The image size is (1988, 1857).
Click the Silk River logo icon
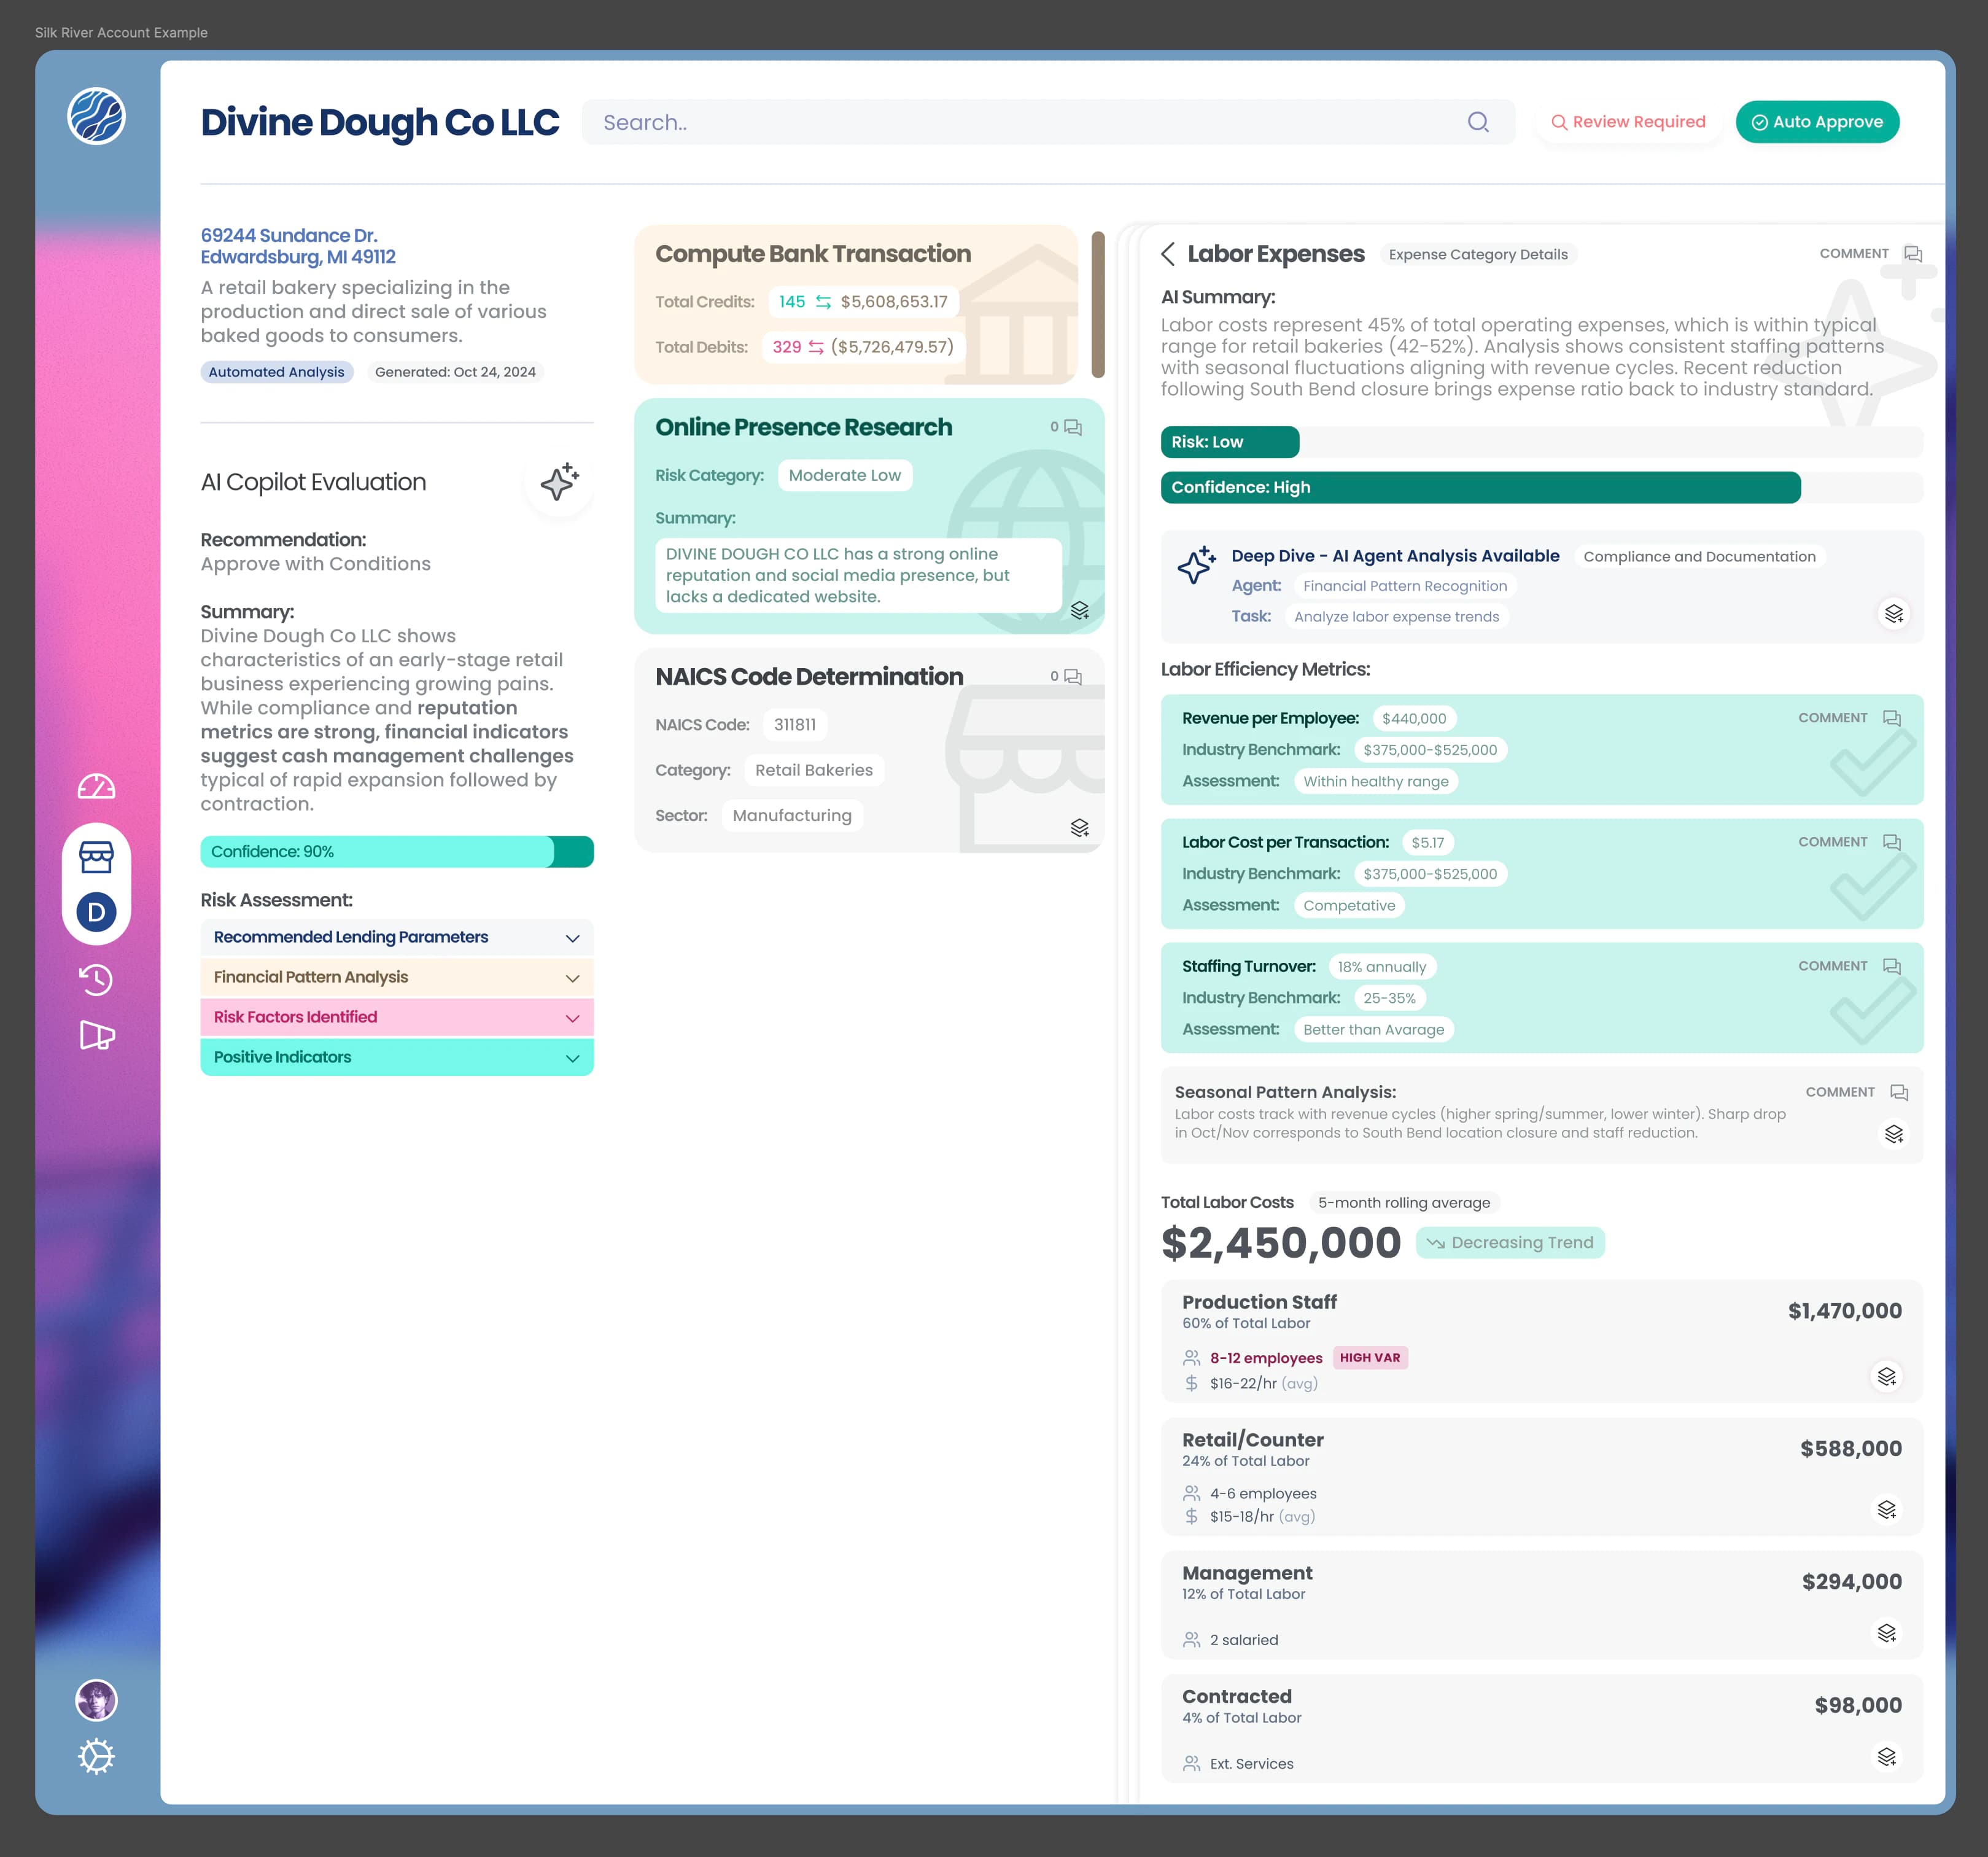[96, 116]
